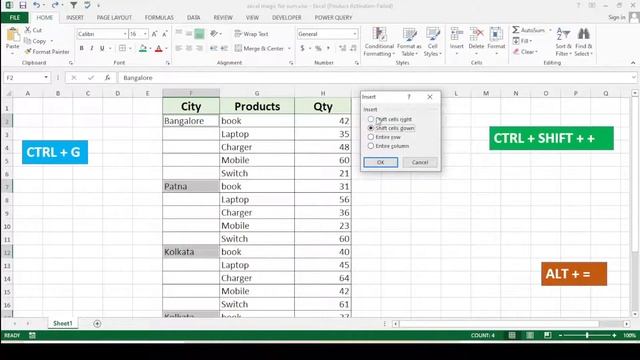Click the Save icon in Quick Access Toolbar
This screenshot has height=360, width=640.
[23, 5]
